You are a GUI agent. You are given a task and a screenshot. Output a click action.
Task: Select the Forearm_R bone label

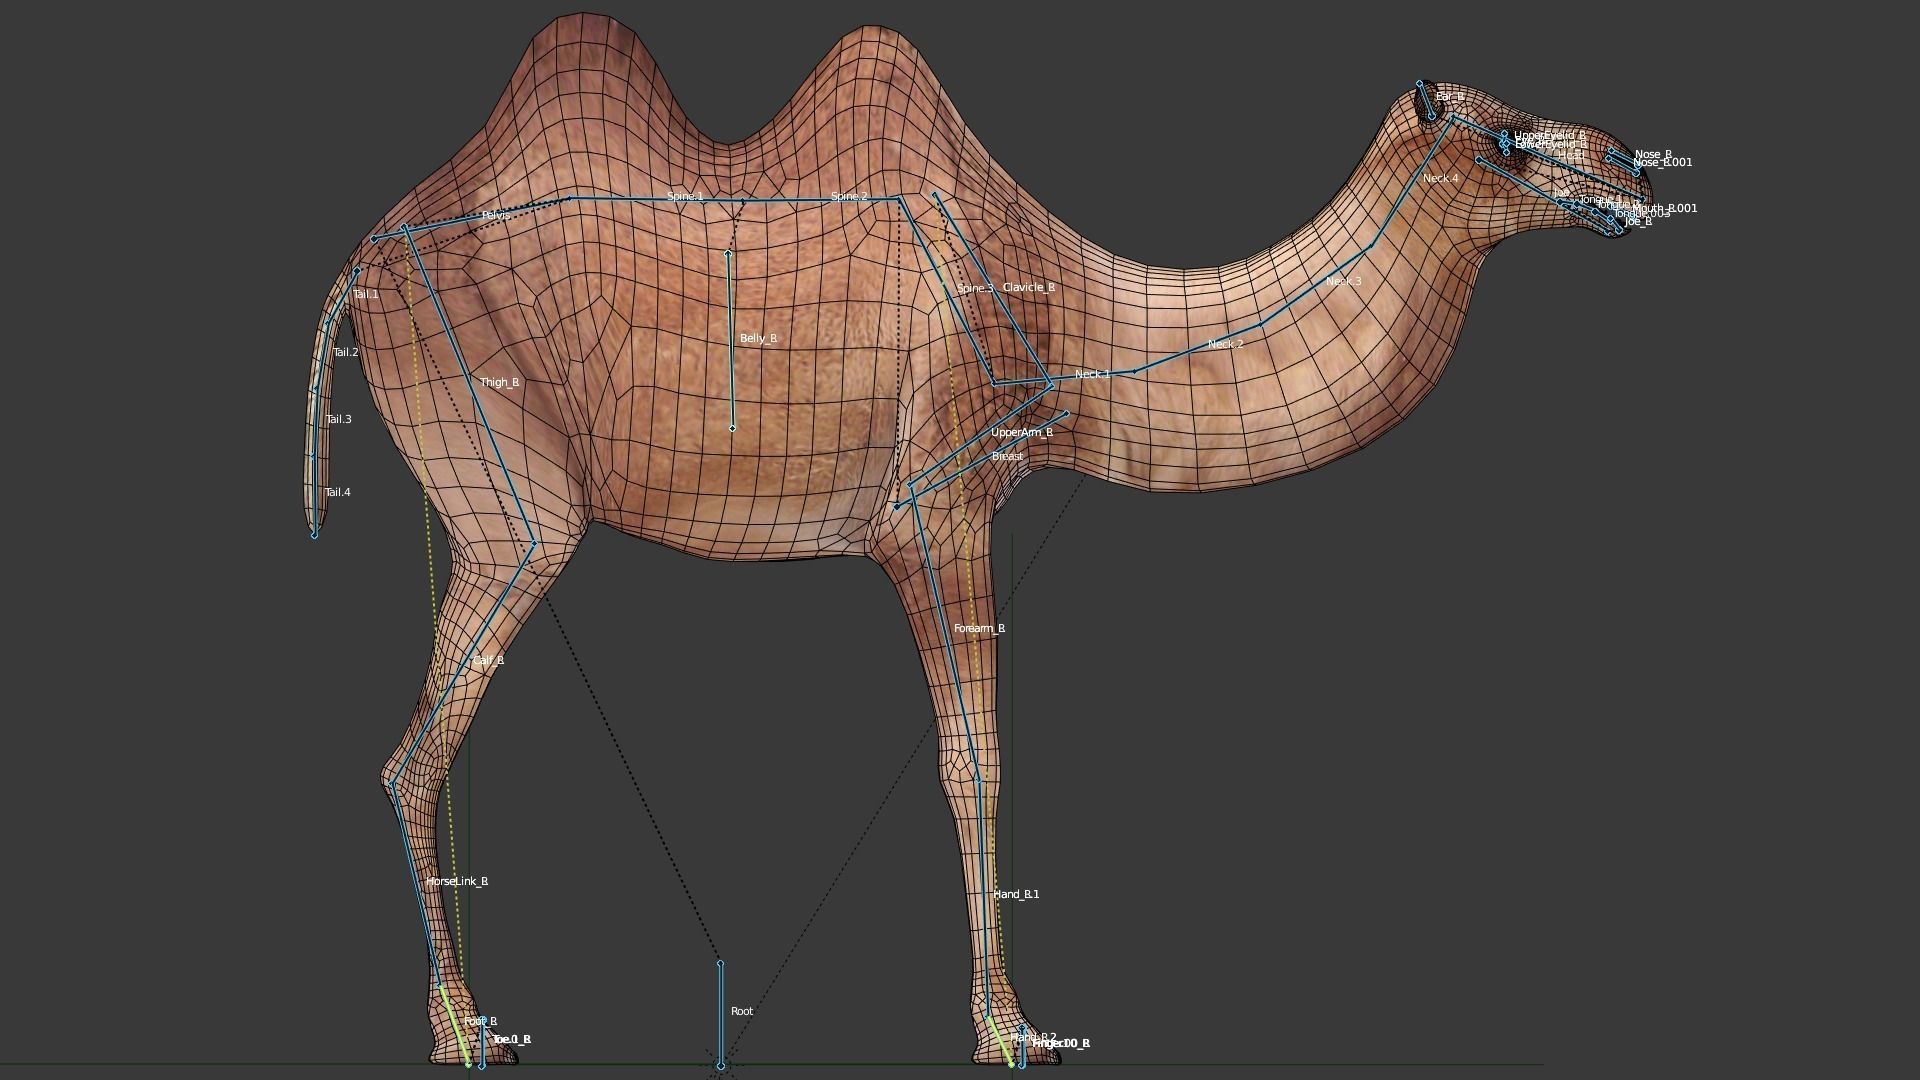[x=979, y=629]
